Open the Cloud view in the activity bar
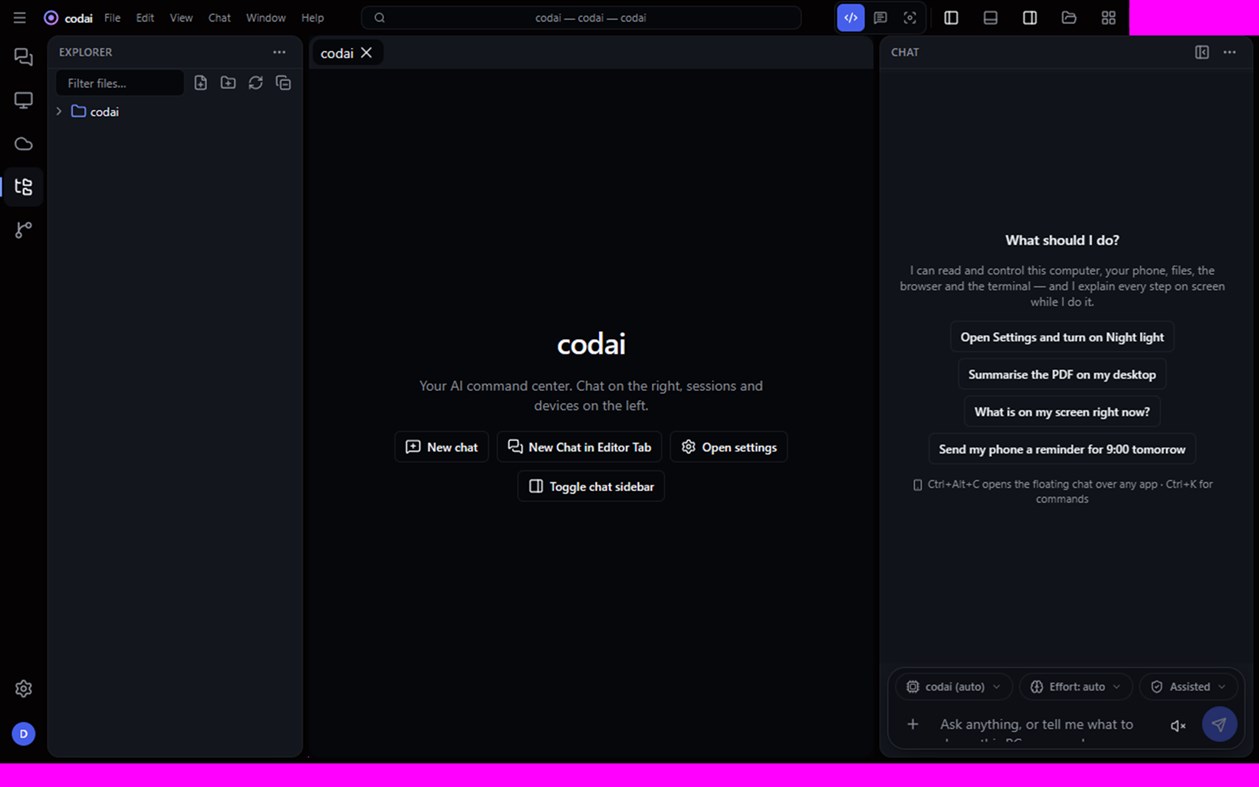Screen dimensions: 1259x787 tap(23, 144)
